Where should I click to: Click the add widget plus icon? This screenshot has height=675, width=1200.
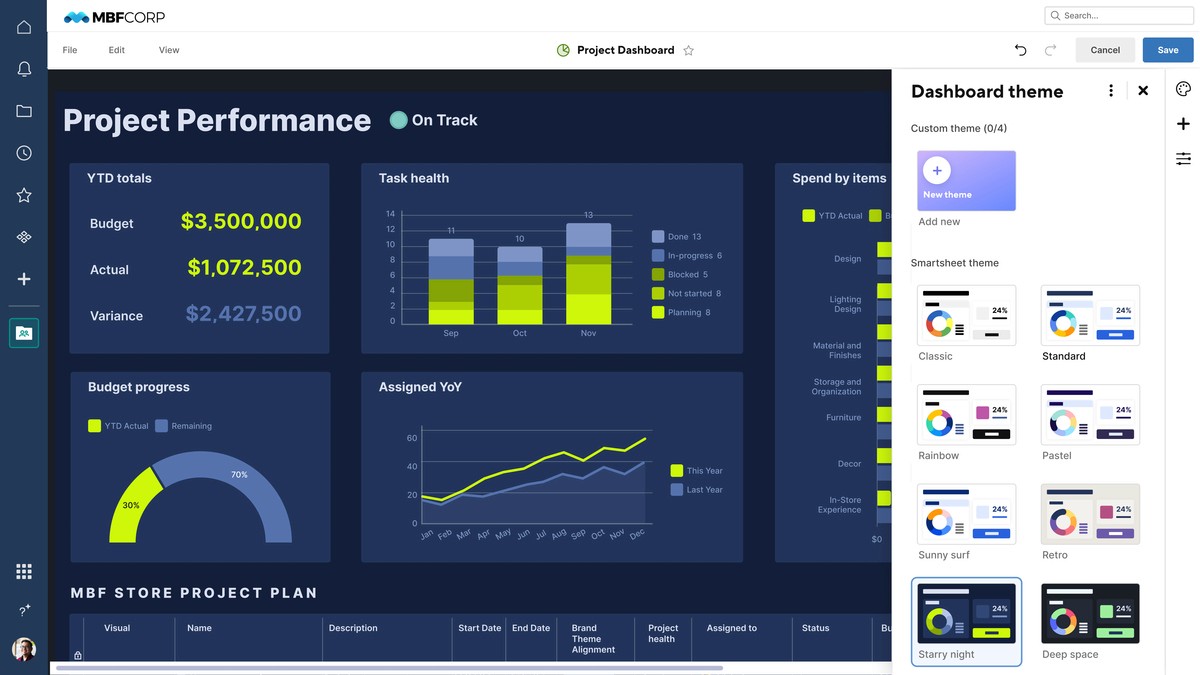tap(1183, 123)
